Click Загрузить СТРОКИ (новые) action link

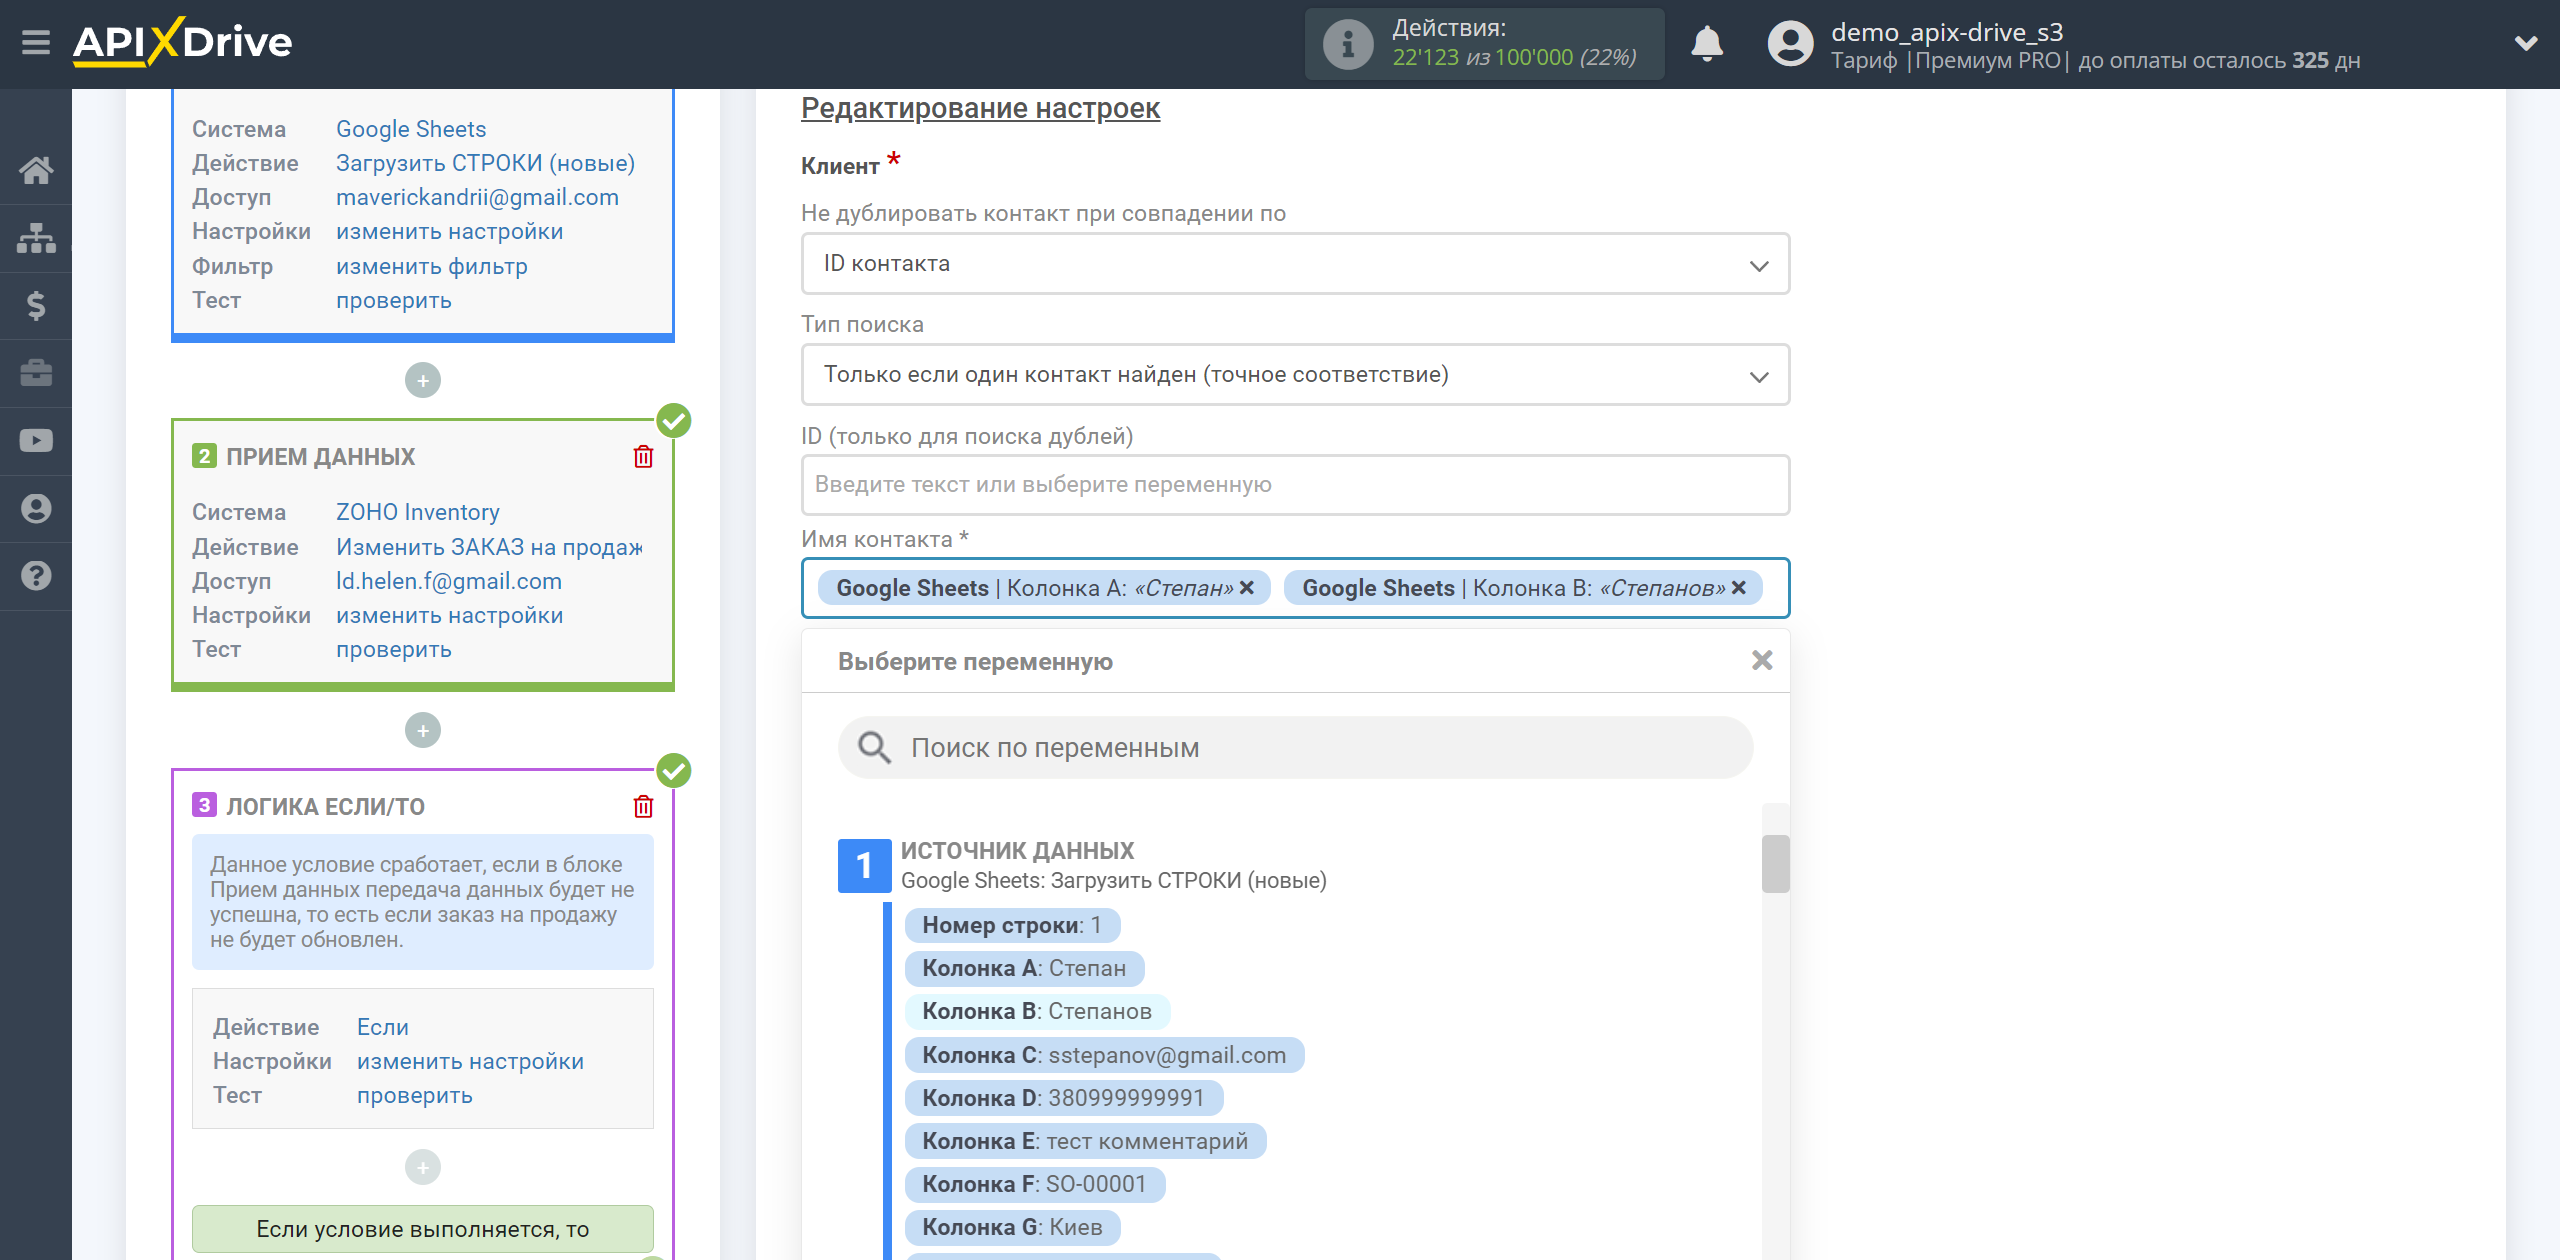(x=485, y=163)
